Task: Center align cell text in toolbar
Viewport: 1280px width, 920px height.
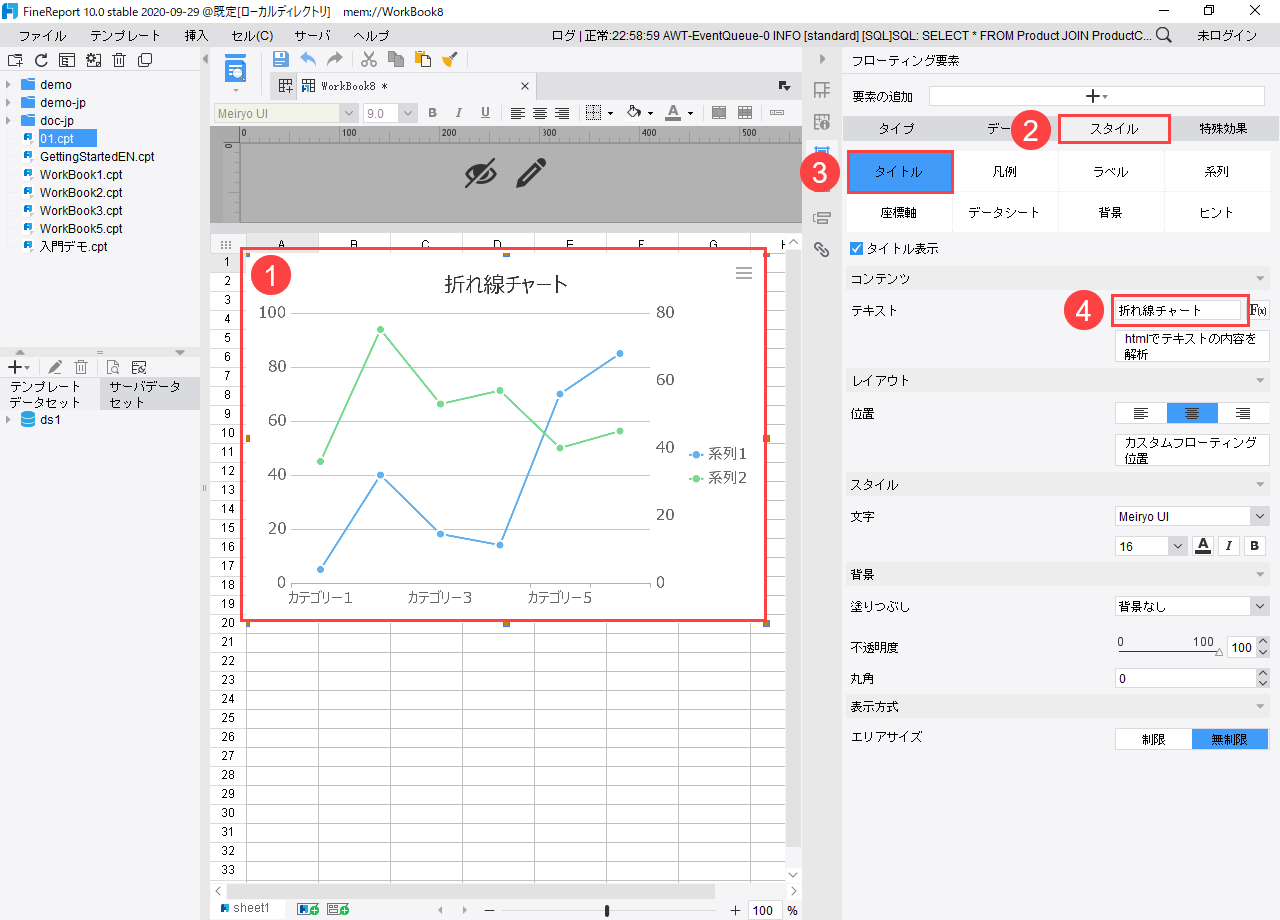Action: [x=540, y=113]
